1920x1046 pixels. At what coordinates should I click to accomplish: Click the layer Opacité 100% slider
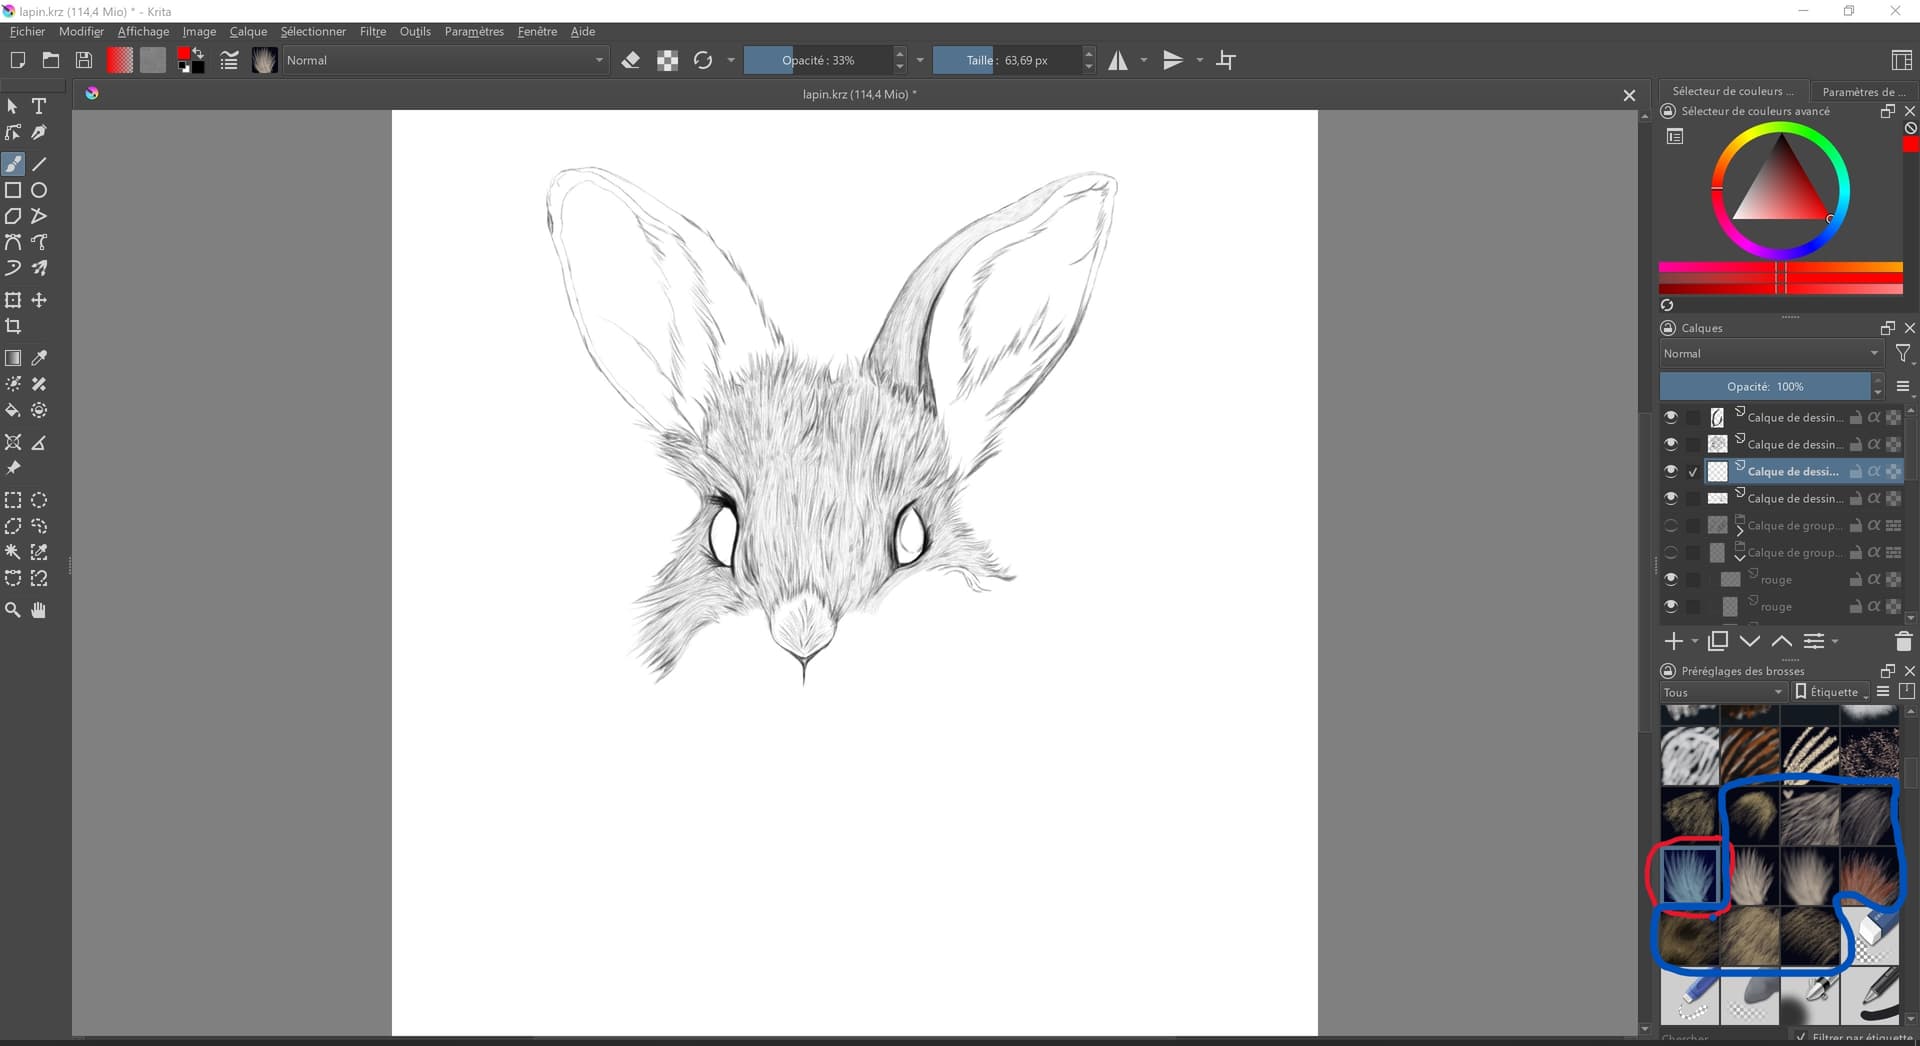1764,387
